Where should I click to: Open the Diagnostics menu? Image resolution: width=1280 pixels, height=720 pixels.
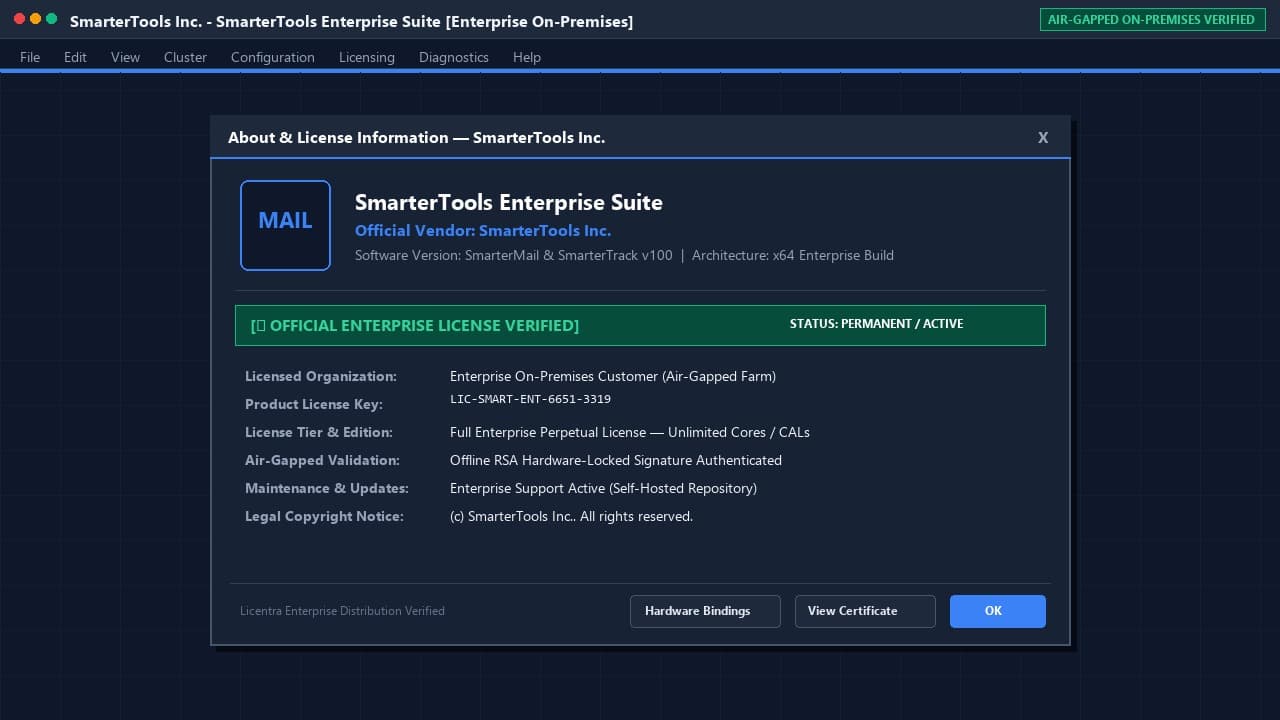click(x=454, y=57)
